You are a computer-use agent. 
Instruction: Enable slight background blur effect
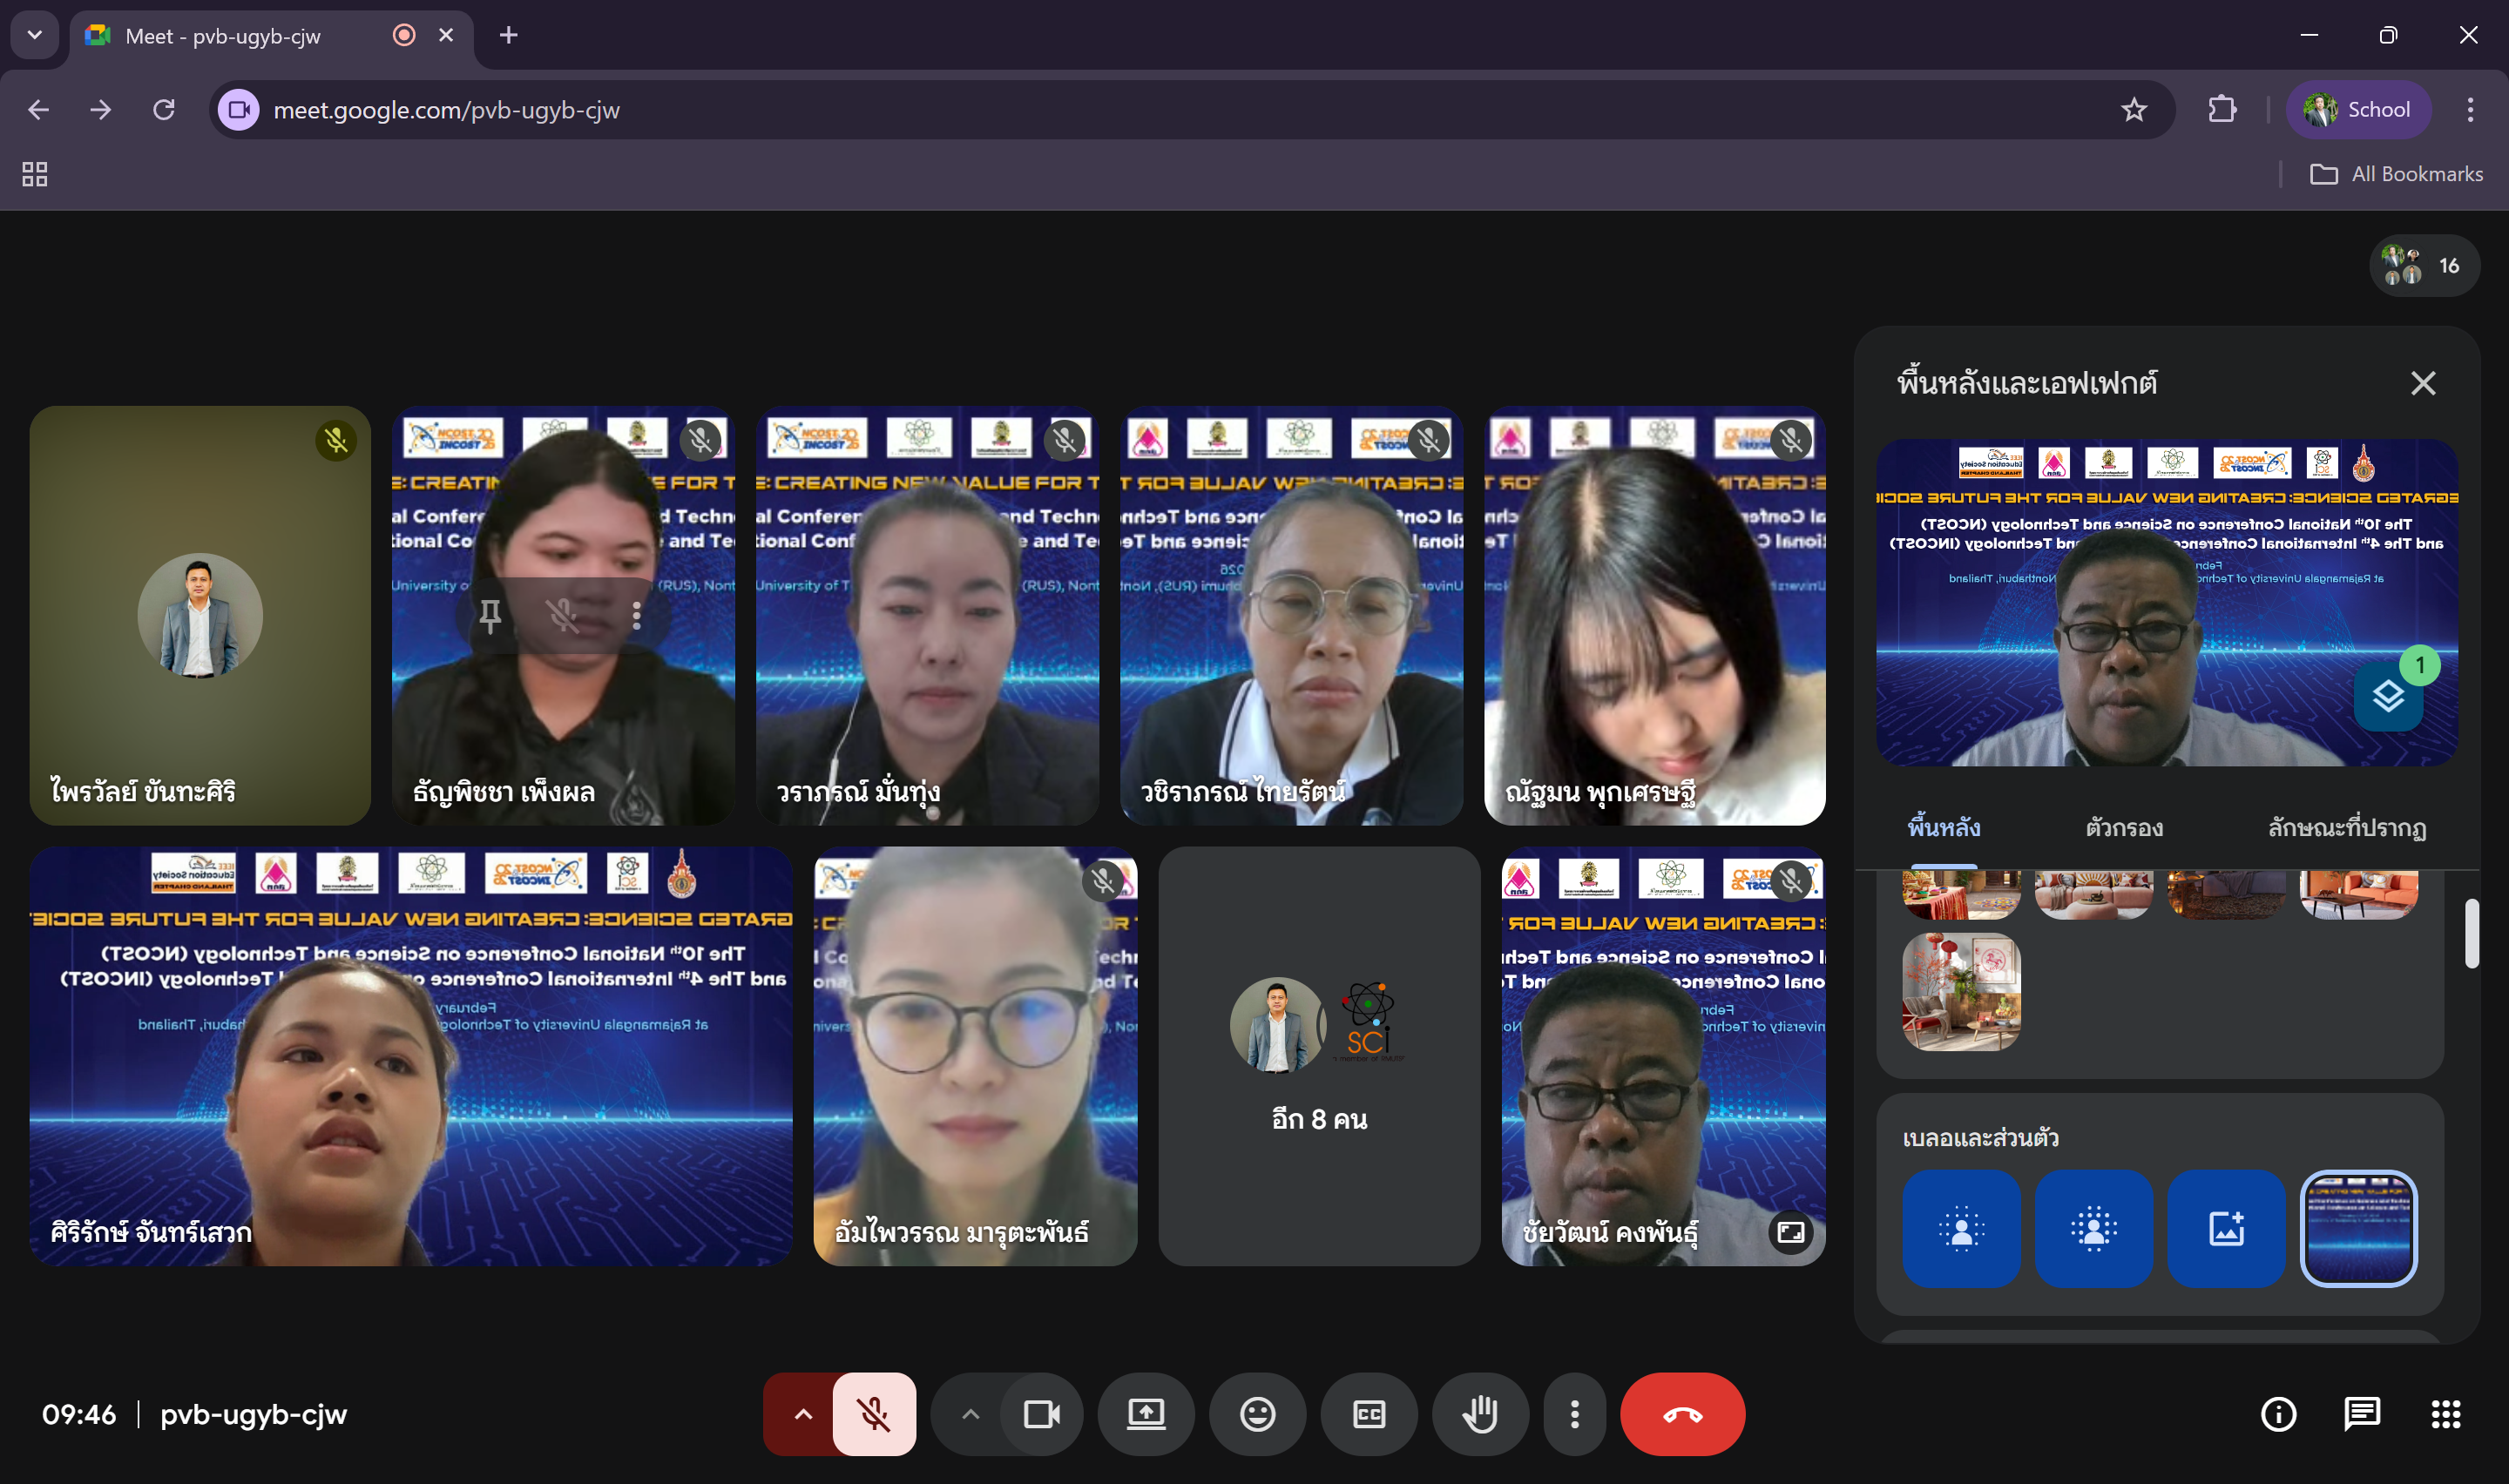point(1961,1228)
